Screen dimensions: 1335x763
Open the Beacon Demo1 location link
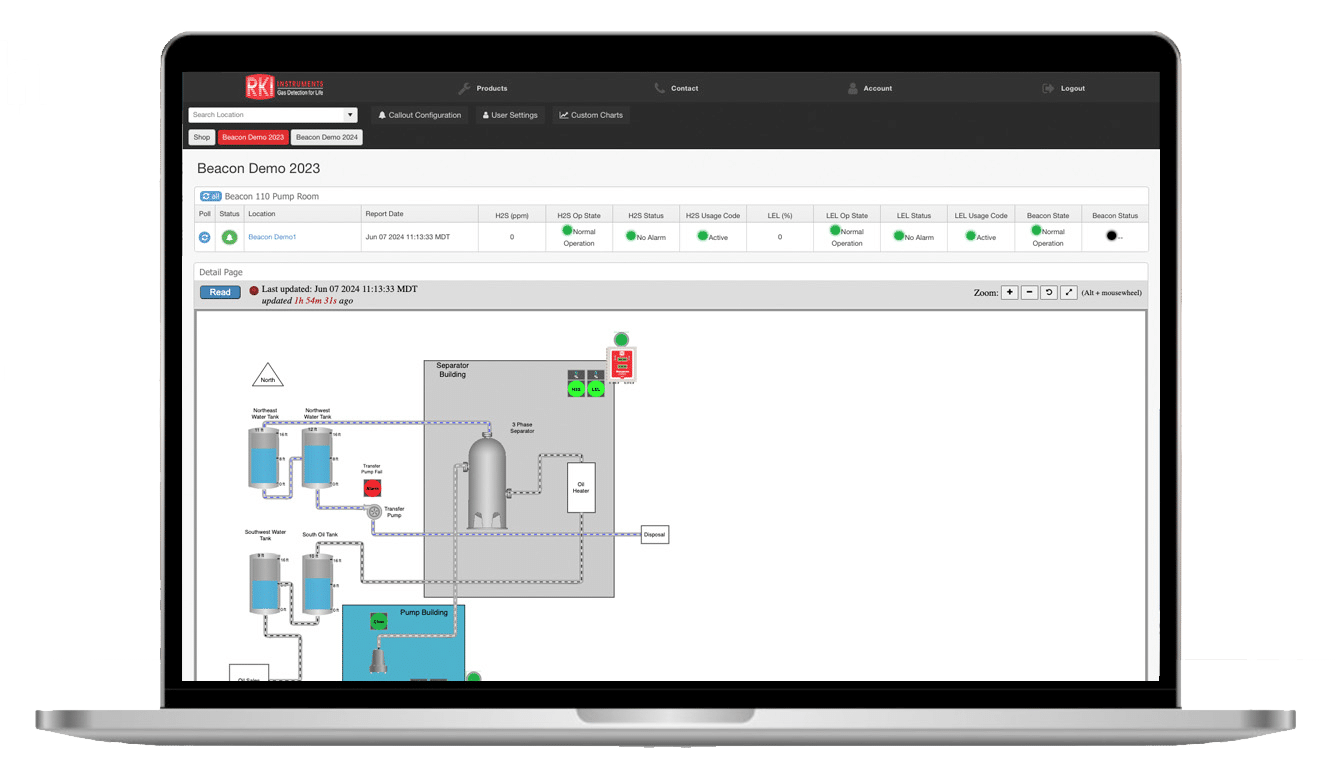coord(272,237)
